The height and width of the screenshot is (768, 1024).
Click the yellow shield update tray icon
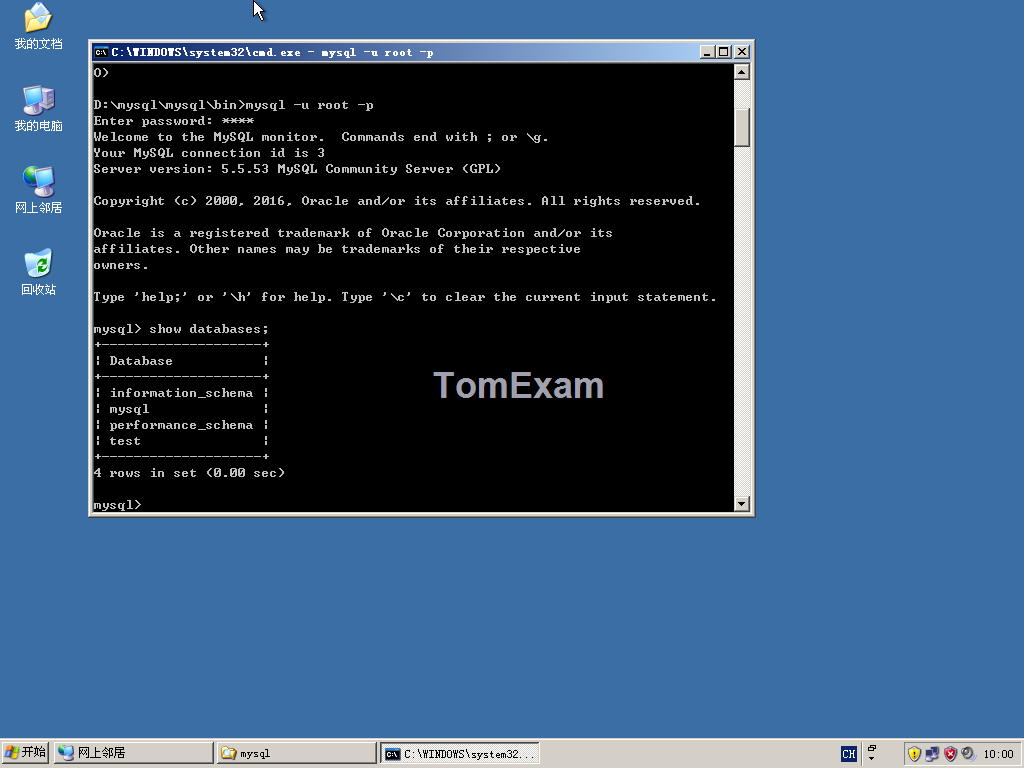[914, 754]
